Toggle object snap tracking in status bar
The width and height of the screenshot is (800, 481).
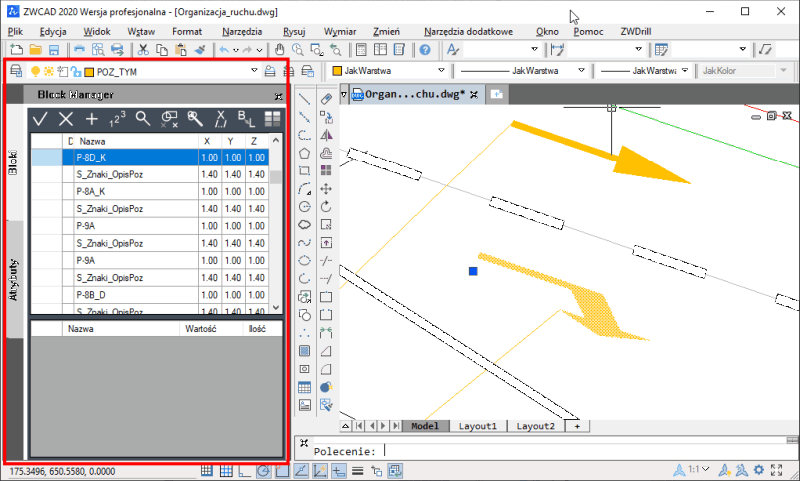[x=301, y=471]
